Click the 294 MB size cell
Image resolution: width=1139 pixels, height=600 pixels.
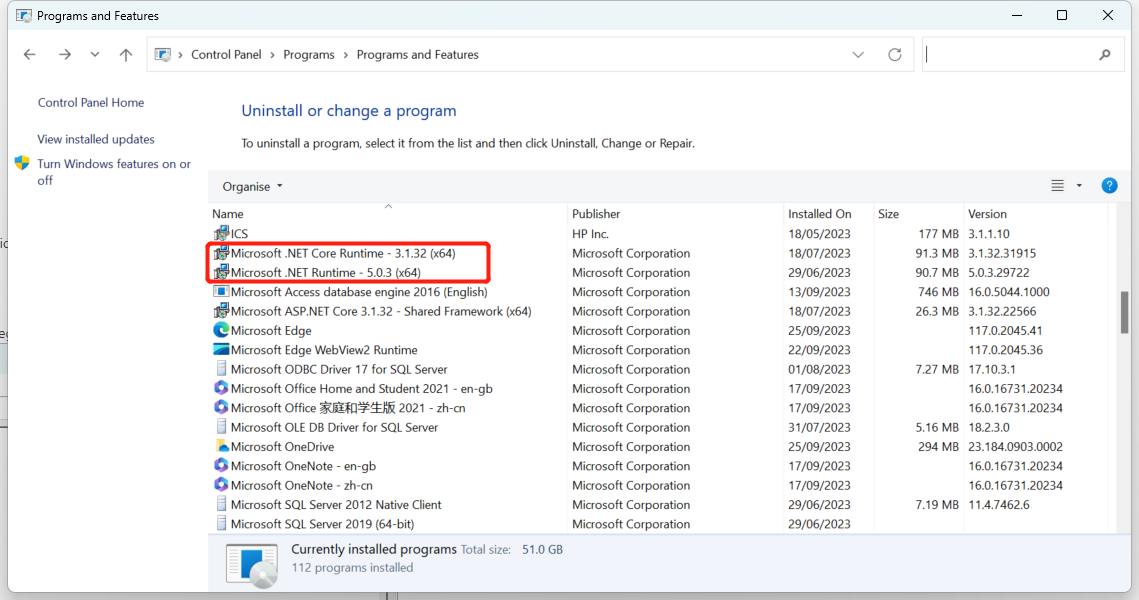(x=939, y=447)
